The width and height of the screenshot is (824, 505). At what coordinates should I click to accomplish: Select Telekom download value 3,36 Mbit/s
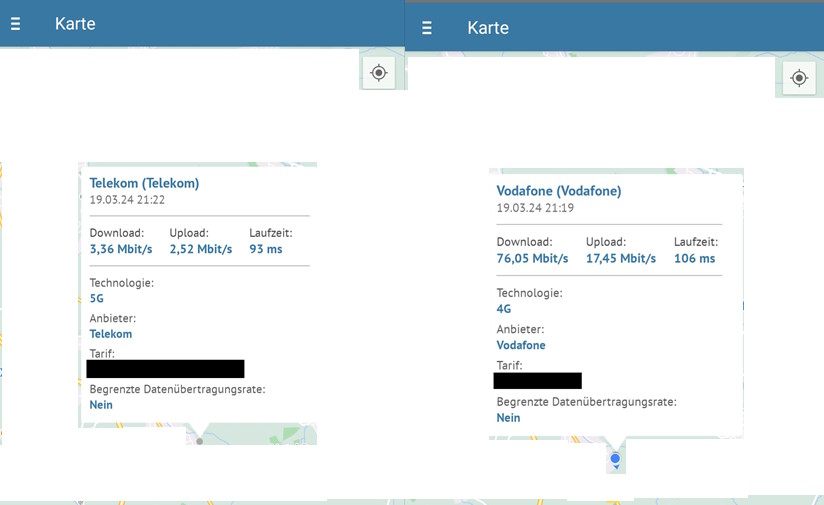coord(121,249)
